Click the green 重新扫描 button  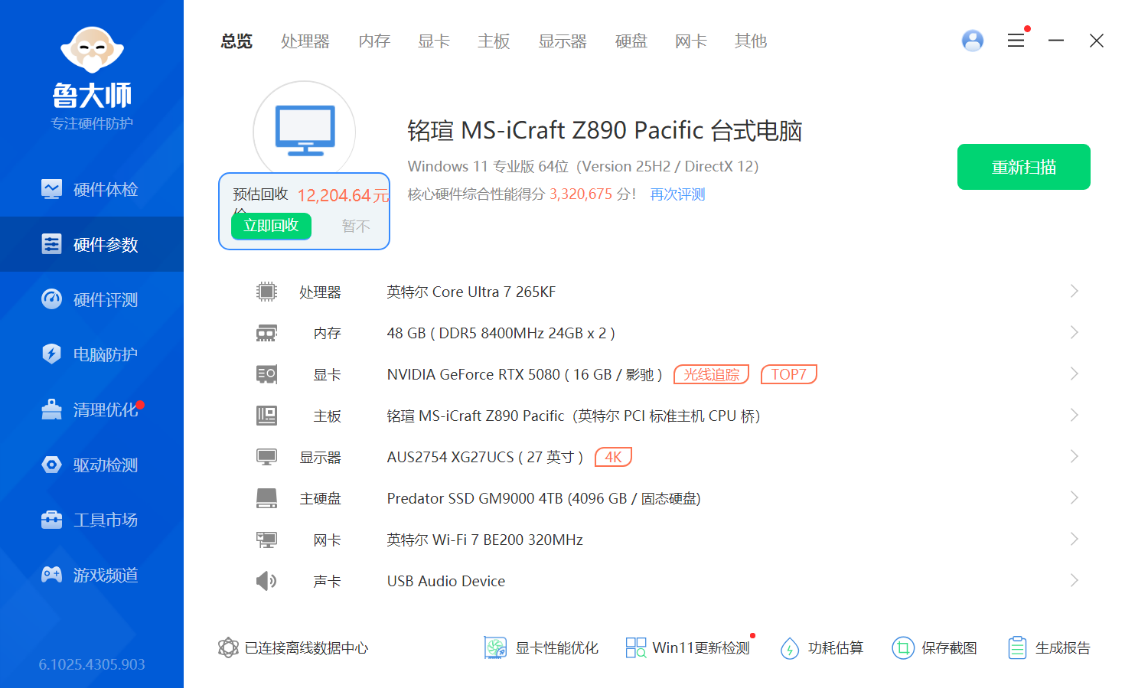(1023, 167)
